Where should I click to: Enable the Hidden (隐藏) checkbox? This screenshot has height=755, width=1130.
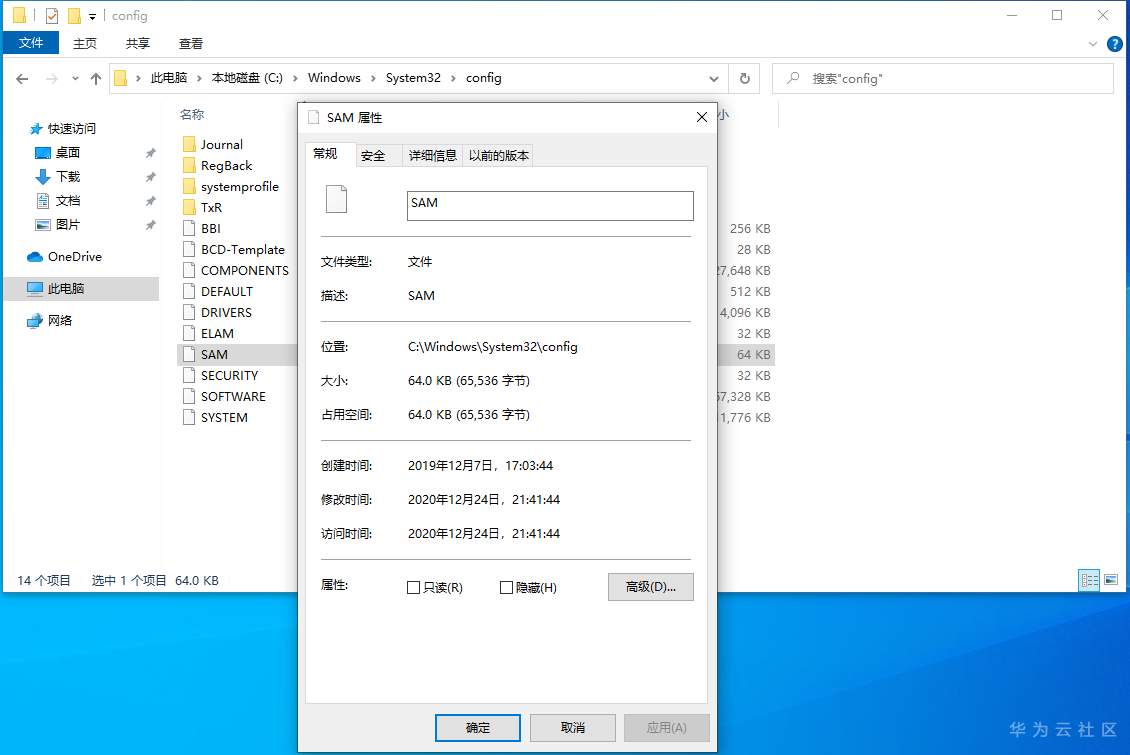point(506,588)
